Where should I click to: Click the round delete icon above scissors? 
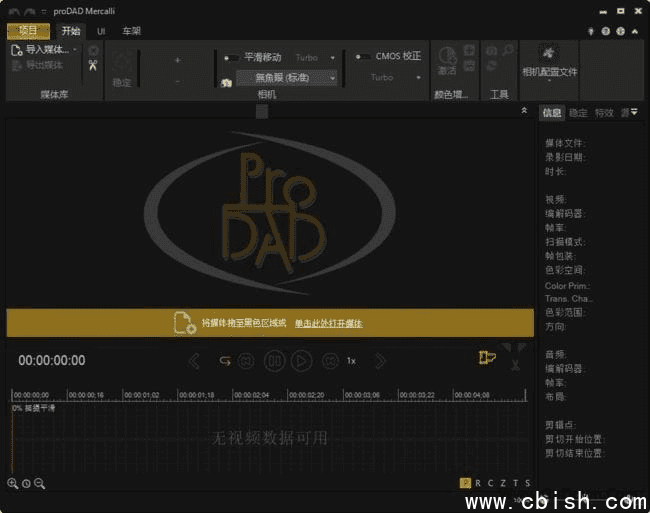pos(94,51)
